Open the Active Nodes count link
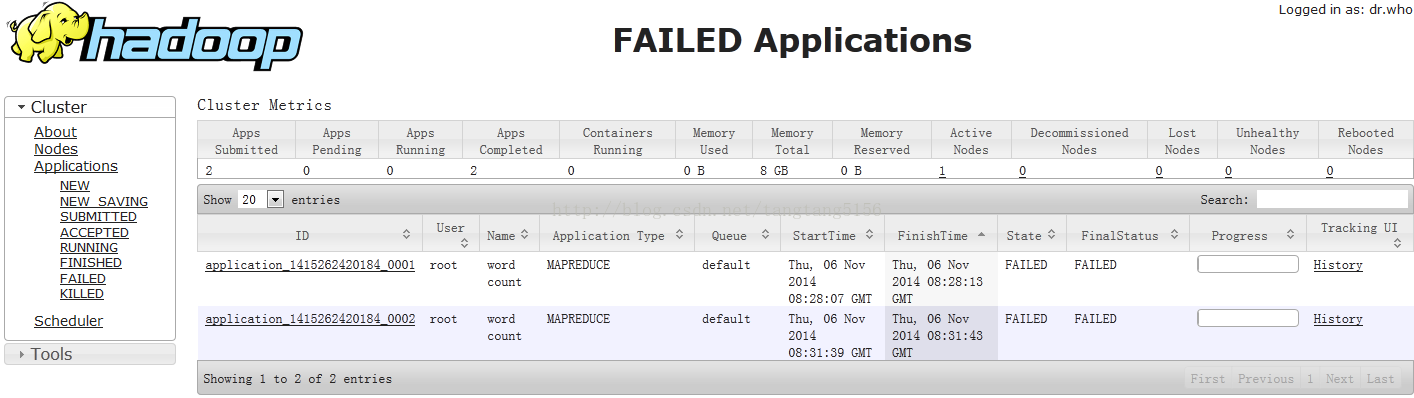The height and width of the screenshot is (398, 1414). [942, 171]
